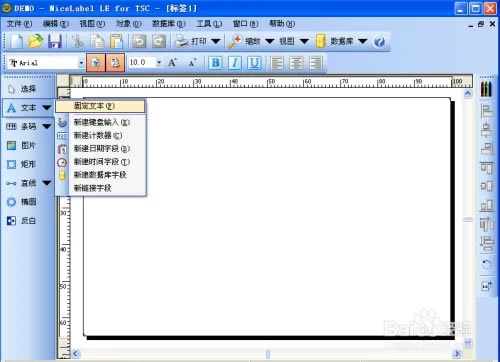Toggle Bold text formatting

click(x=216, y=63)
